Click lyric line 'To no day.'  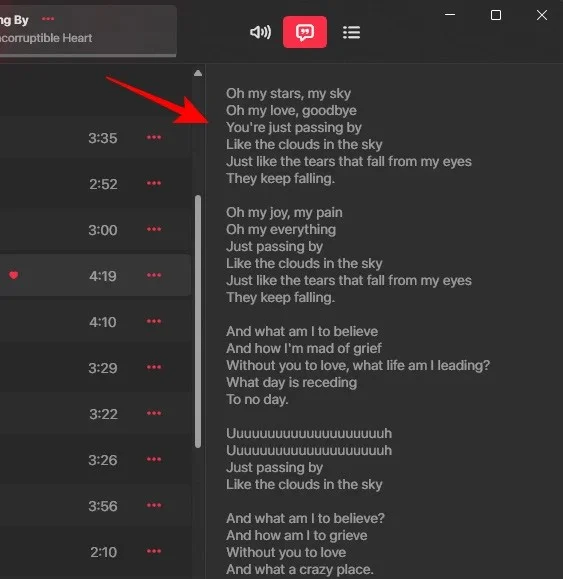pos(257,400)
